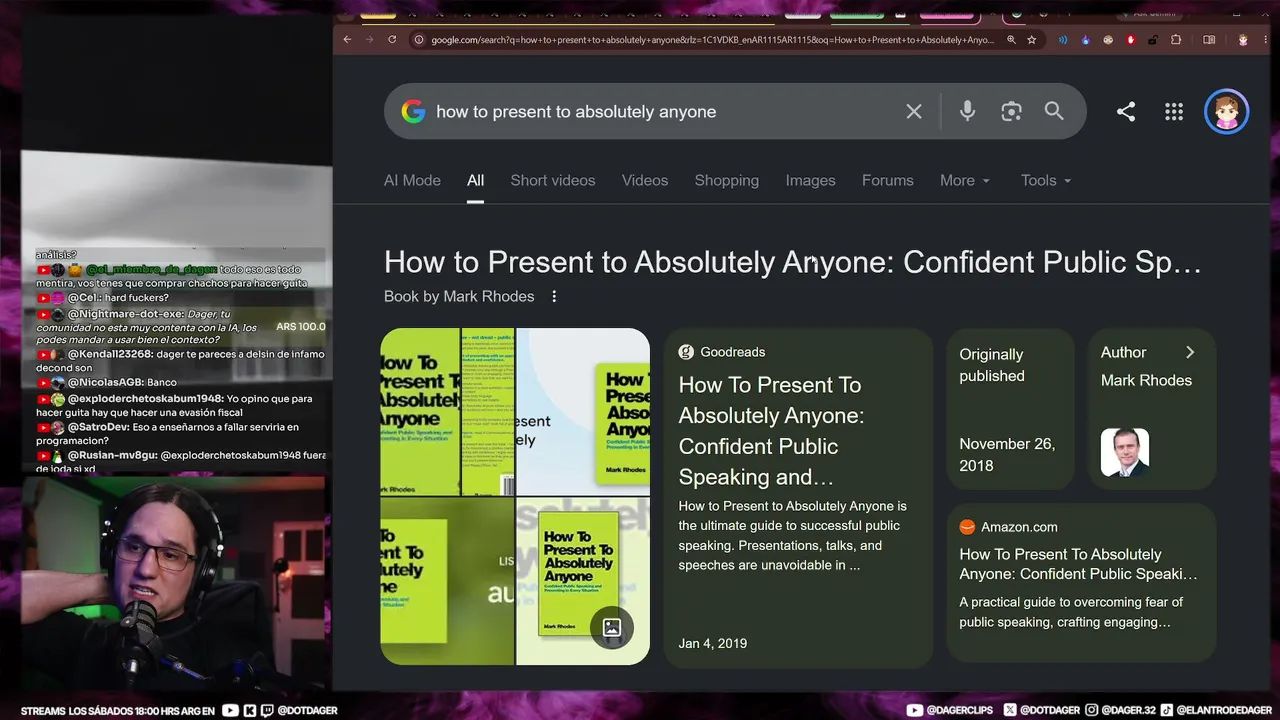Click the @DAGERCLIPS handle in bottom bar

point(958,711)
